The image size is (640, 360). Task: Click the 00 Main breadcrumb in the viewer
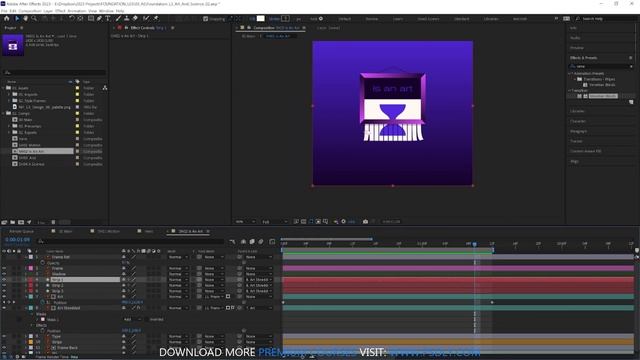(248, 36)
